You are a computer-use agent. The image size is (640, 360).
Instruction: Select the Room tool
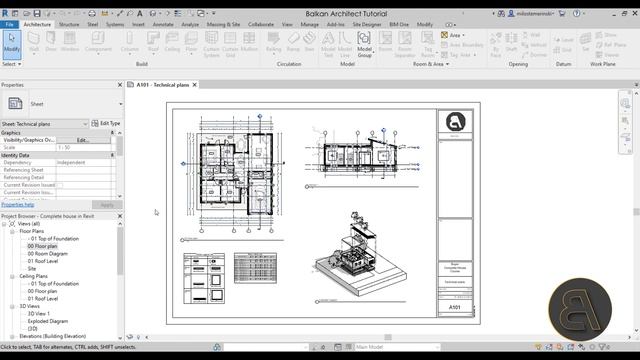point(385,42)
